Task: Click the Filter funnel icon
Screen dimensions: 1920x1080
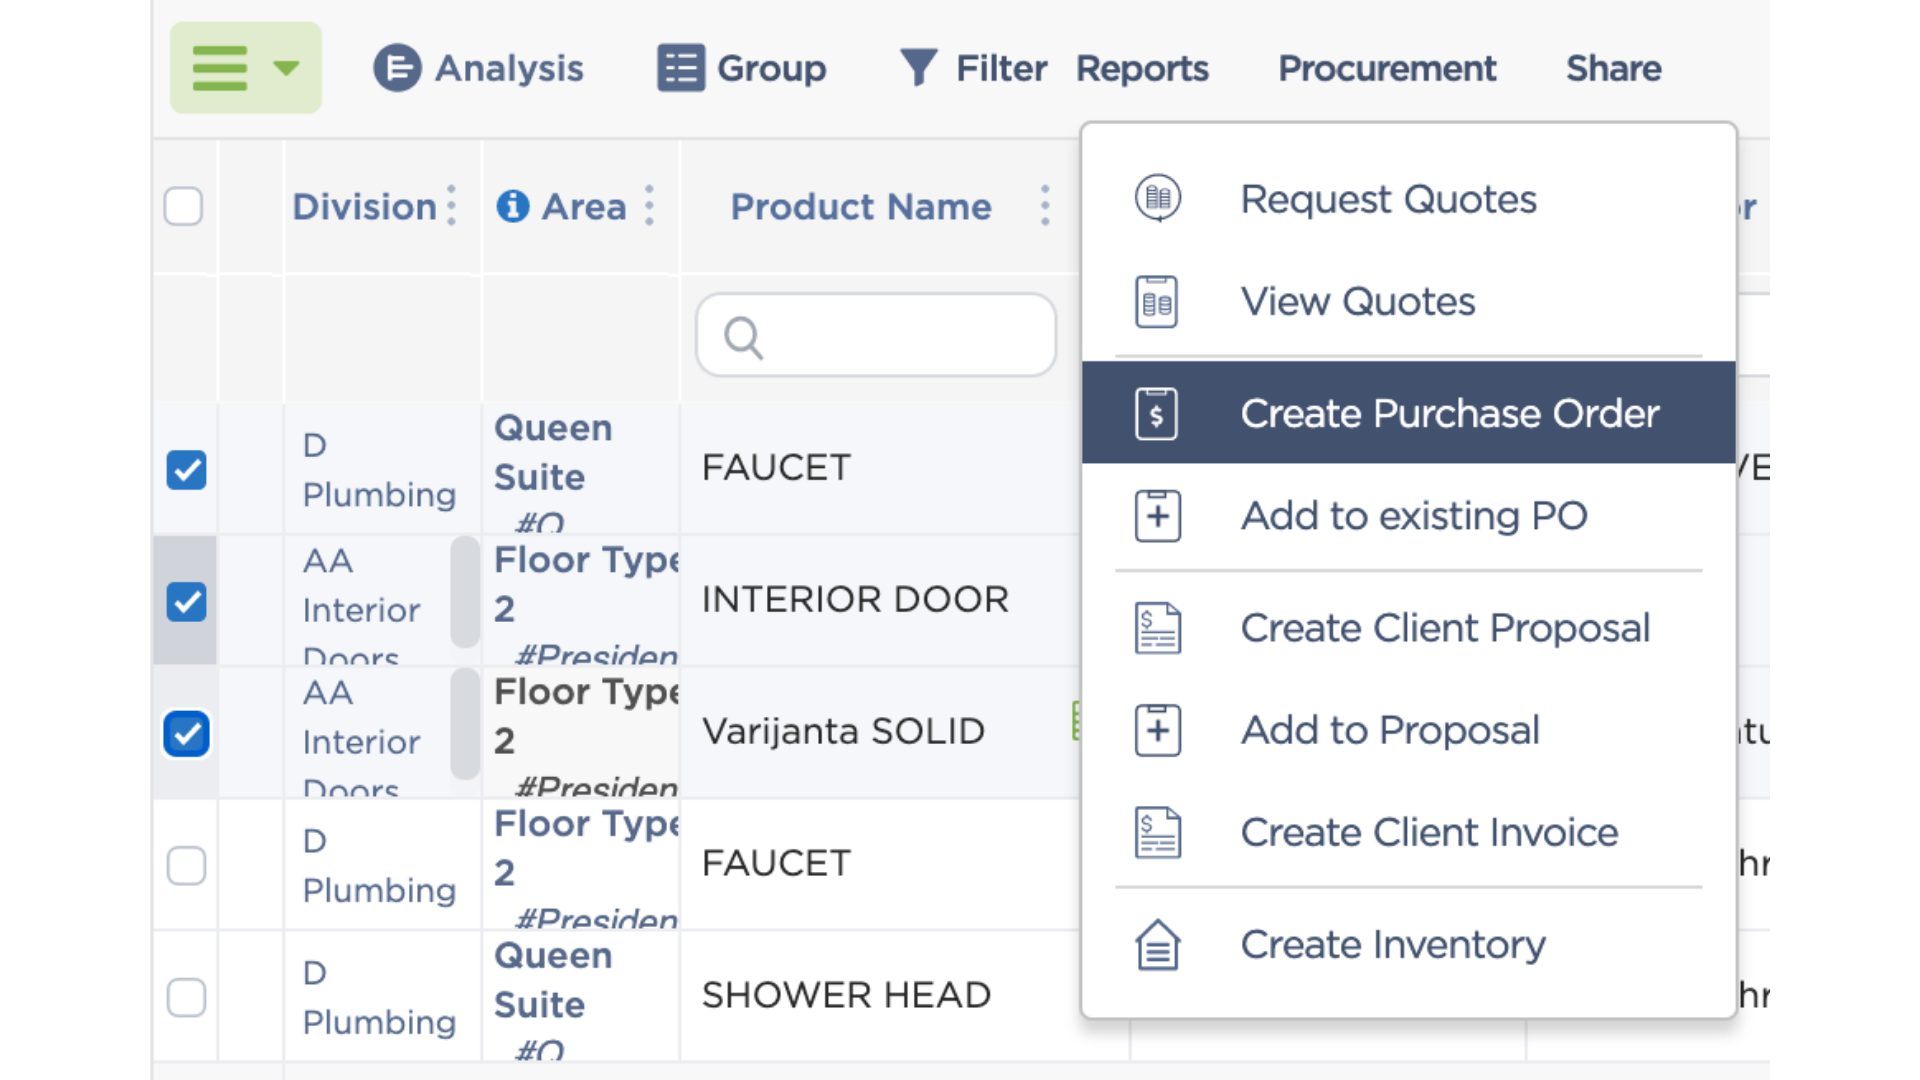Action: [918, 68]
